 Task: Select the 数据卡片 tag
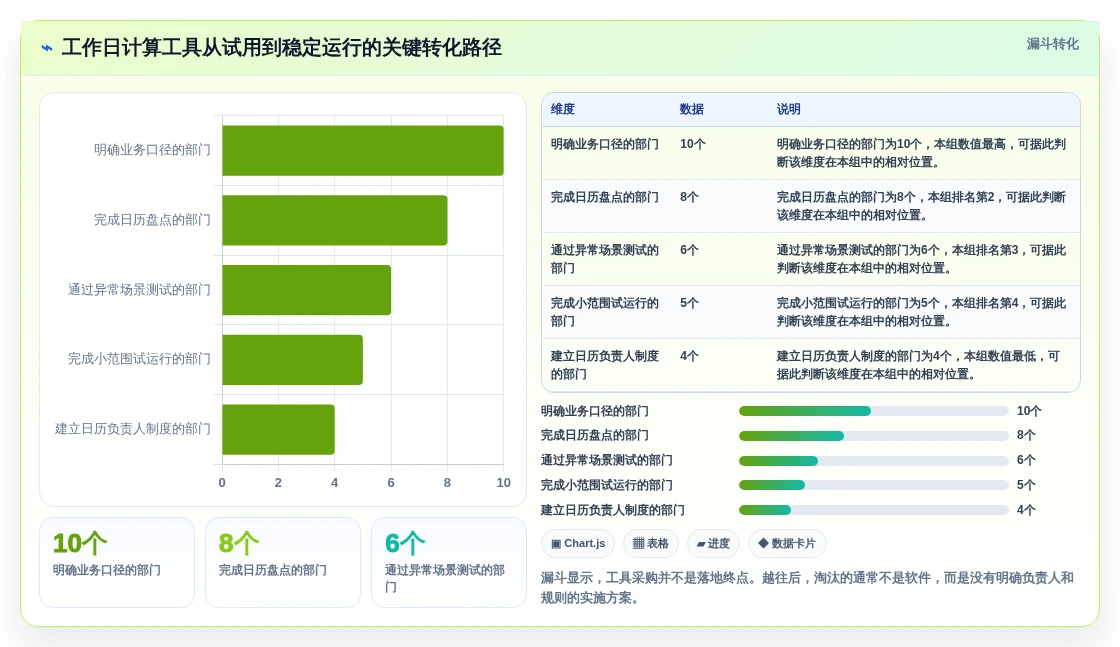[787, 543]
